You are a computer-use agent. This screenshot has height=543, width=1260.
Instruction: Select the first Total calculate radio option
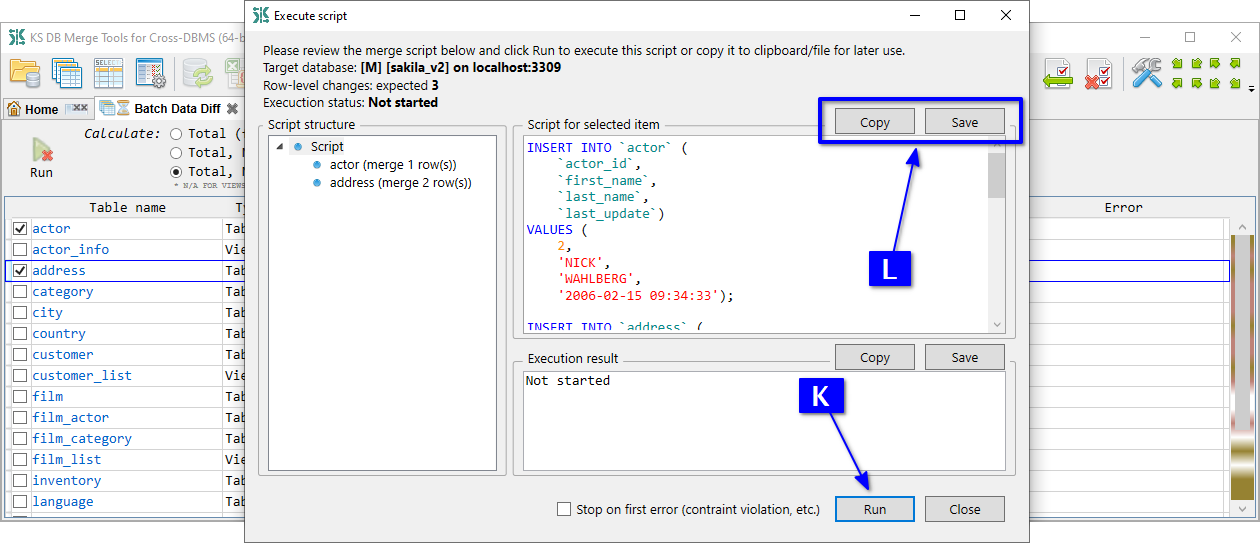(176, 133)
